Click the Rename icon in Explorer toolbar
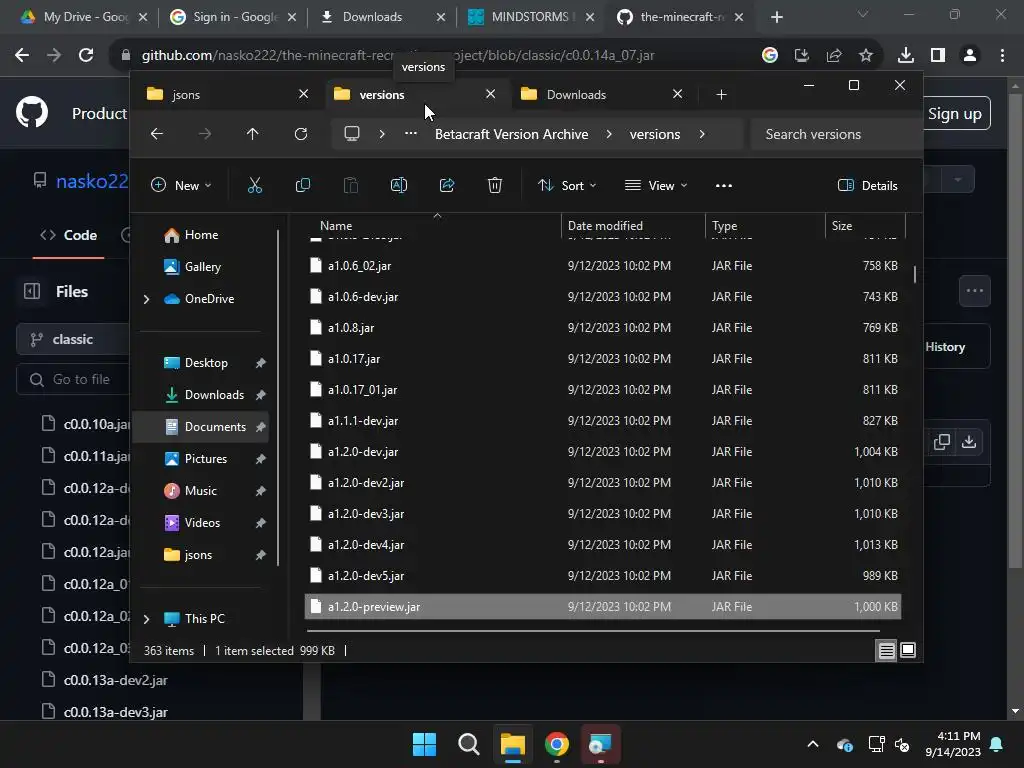Screen dimensions: 1024x768 click(399, 185)
